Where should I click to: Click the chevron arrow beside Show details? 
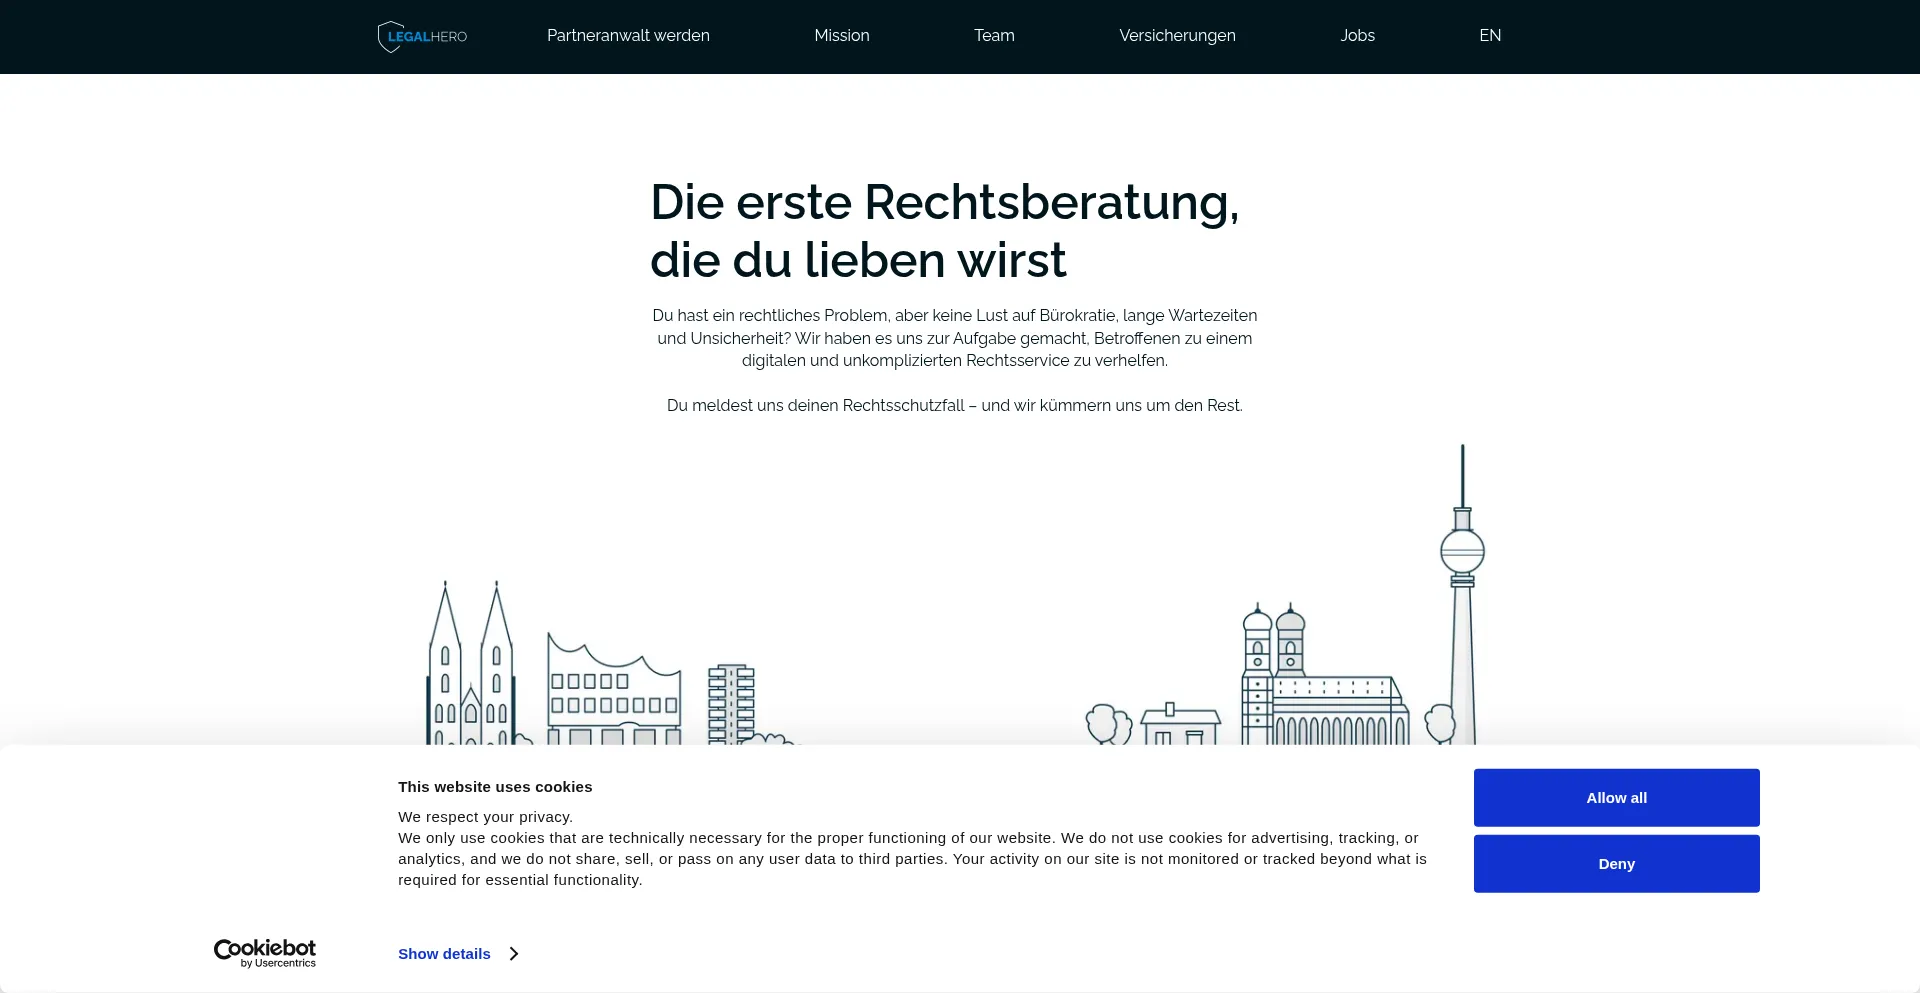(513, 953)
